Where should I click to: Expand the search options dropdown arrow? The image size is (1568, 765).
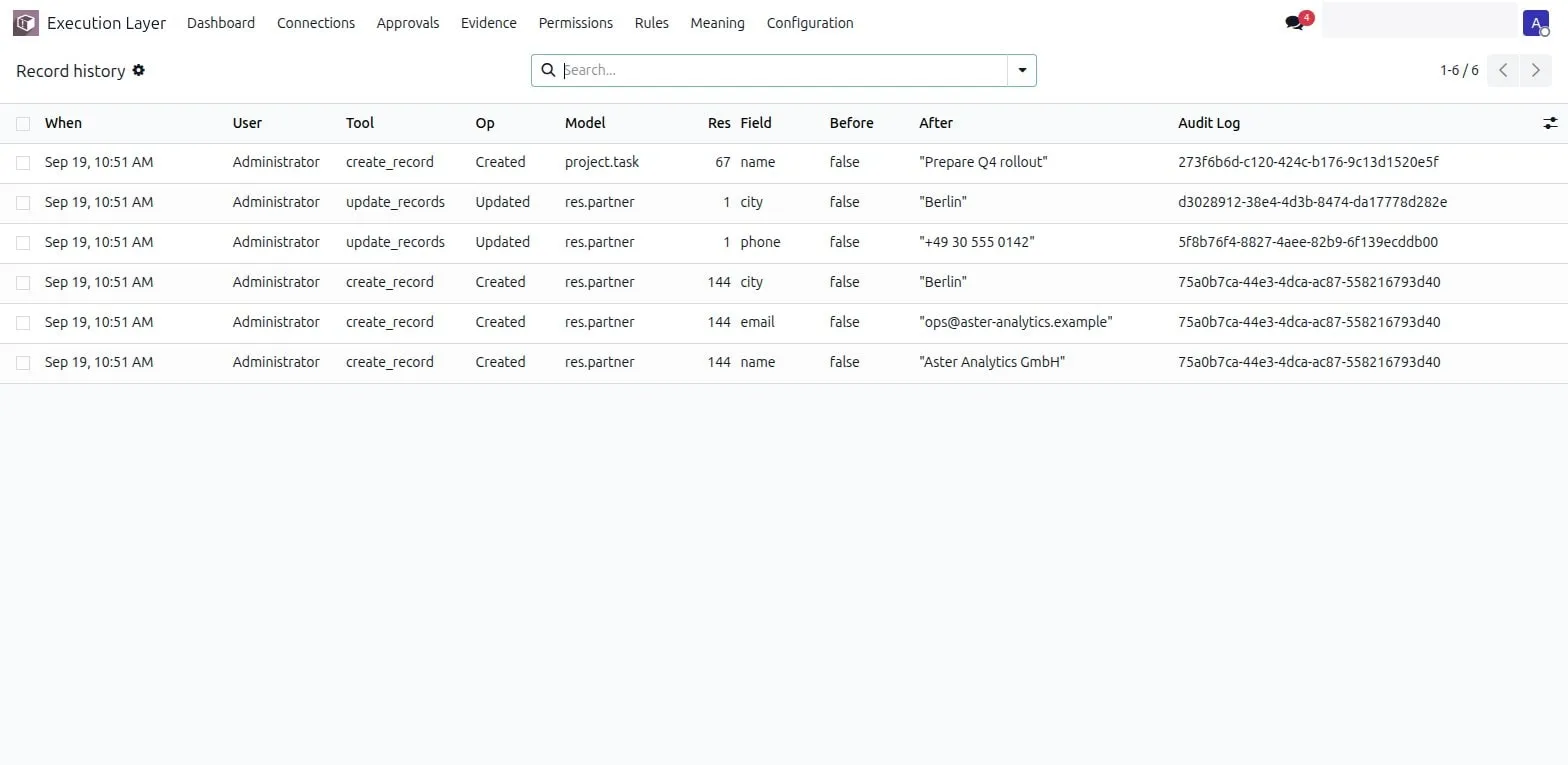click(1022, 70)
